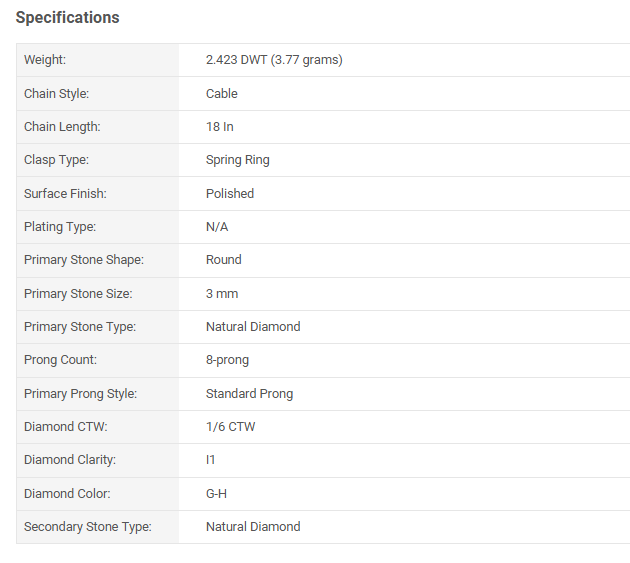Screen dimensions: 630x563
Task: Click the G-H diamond color value
Action: tap(217, 493)
